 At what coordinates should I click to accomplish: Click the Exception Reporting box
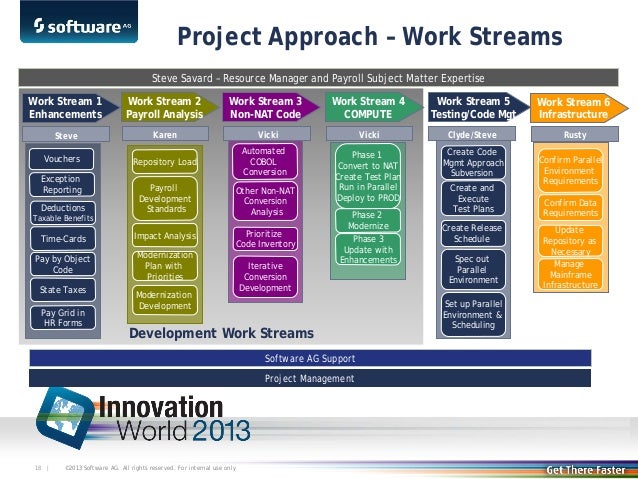click(62, 184)
